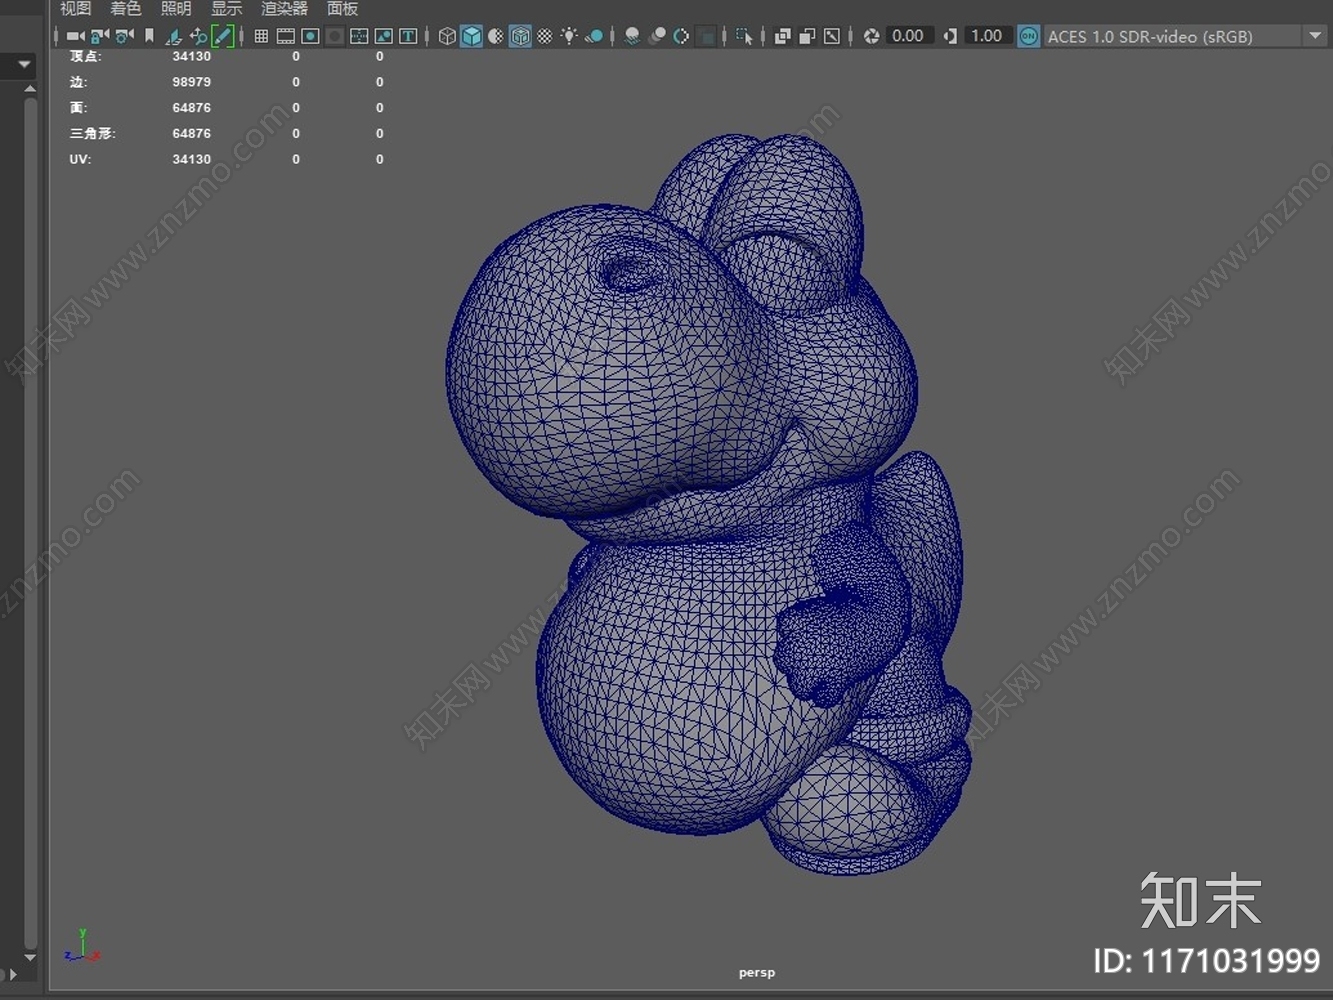Toggle the Depth of Field icon
Viewport: 1333px width, 1000px height.
[x=706, y=36]
